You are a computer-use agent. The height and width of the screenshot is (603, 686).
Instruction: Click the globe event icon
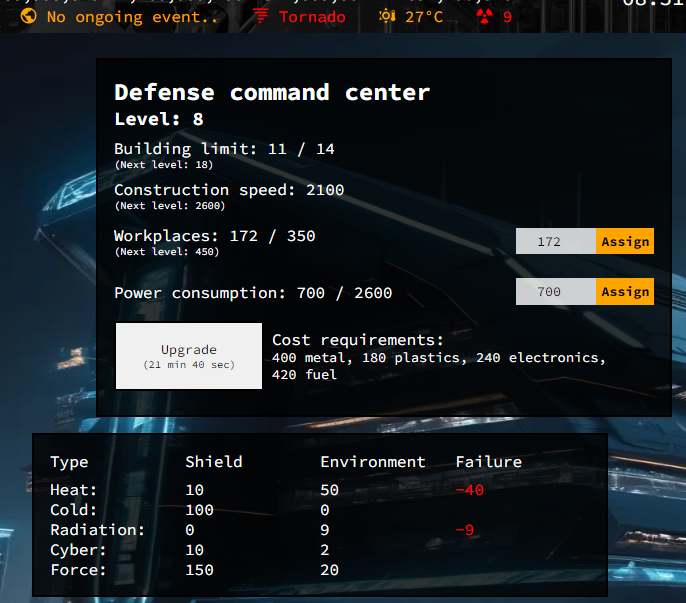[28, 17]
